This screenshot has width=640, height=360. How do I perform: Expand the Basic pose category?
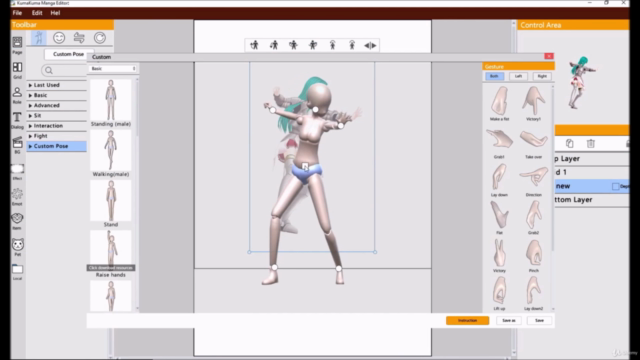point(57,95)
